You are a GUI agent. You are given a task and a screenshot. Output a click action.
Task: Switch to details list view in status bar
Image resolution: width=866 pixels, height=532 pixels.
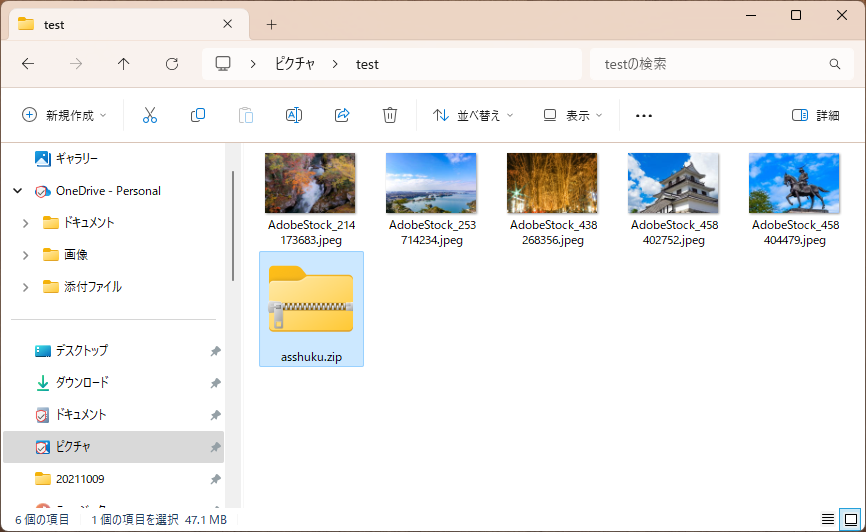coord(827,519)
